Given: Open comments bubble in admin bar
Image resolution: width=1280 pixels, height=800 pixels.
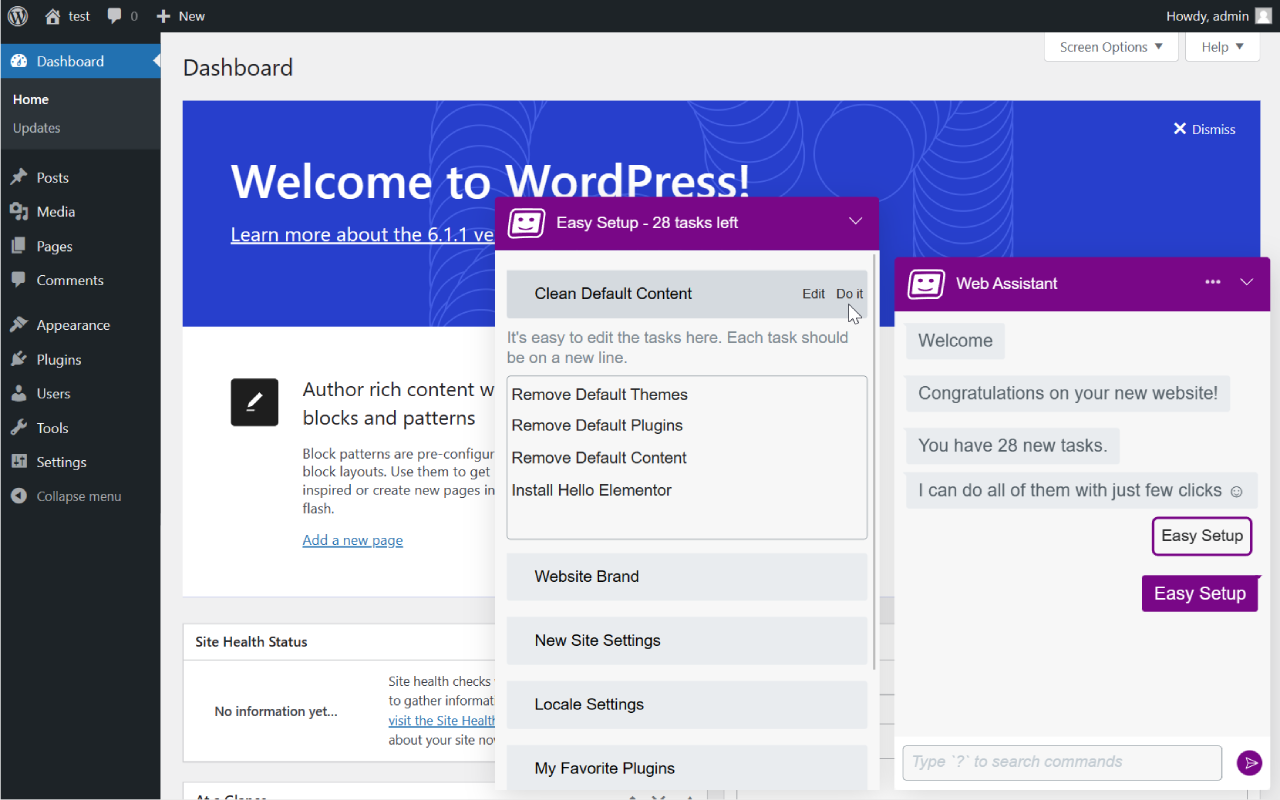Looking at the screenshot, I should [115, 16].
